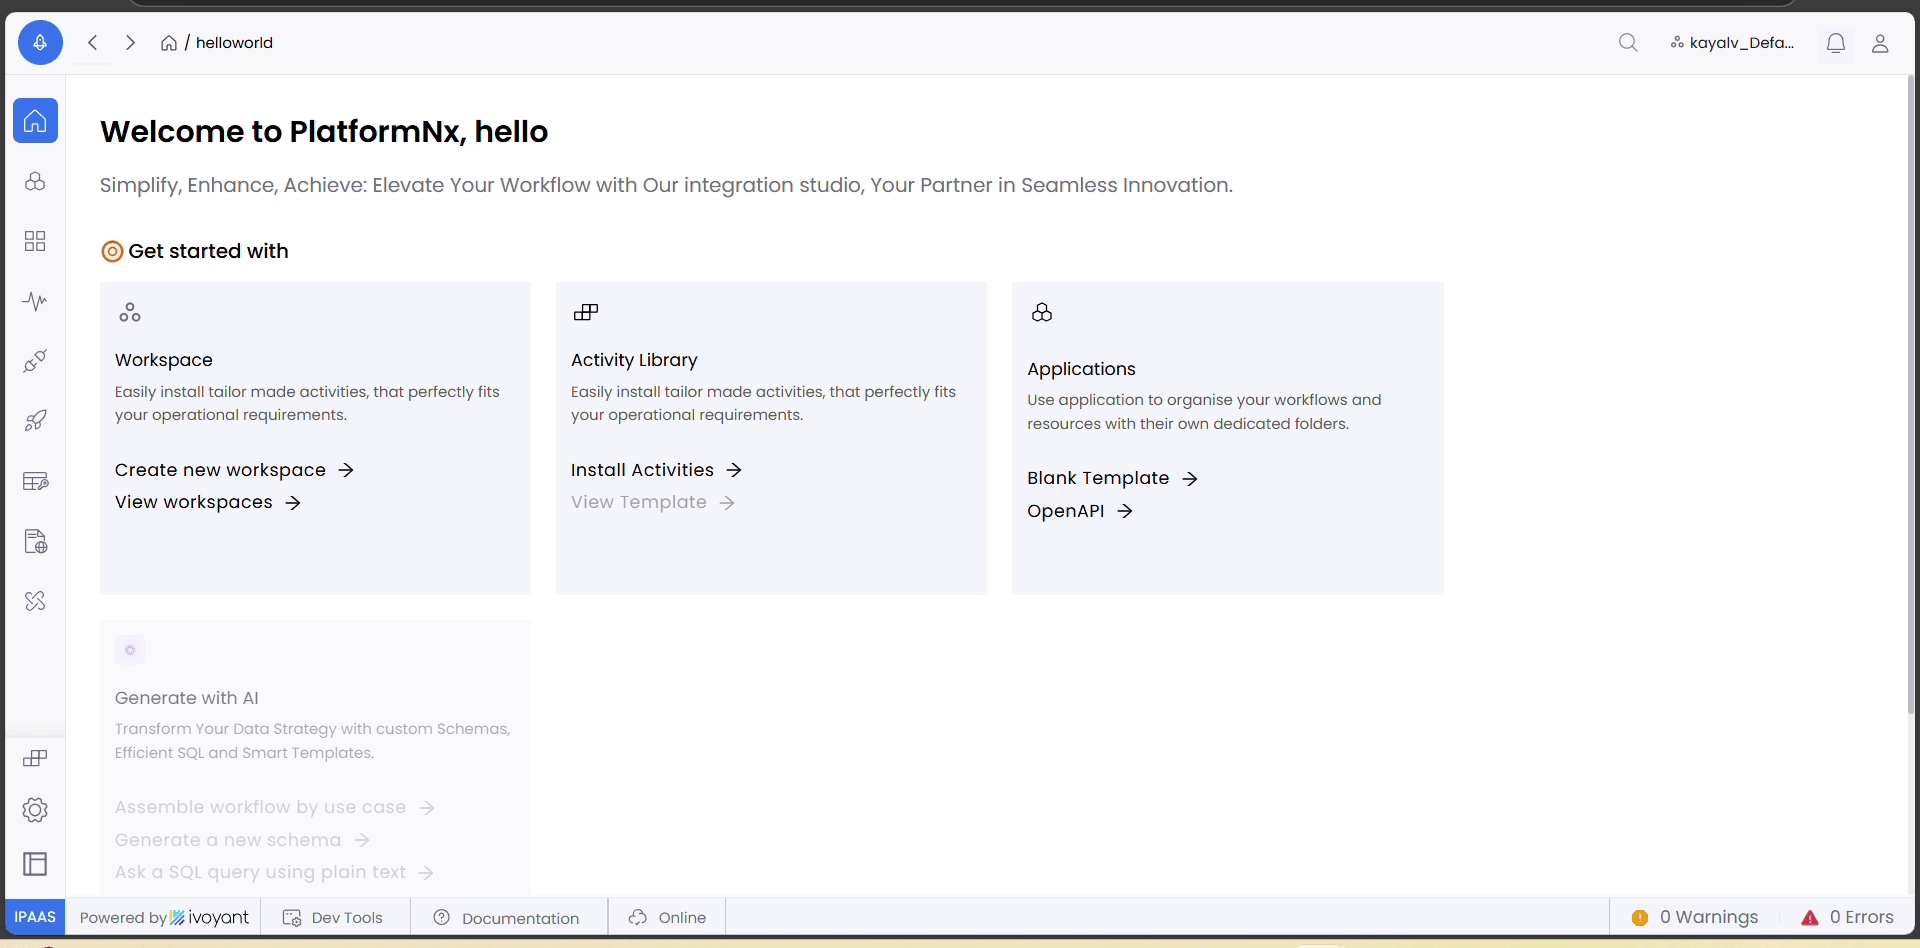This screenshot has width=1920, height=948.
Task: Click the Generate with AI title
Action: point(187,698)
